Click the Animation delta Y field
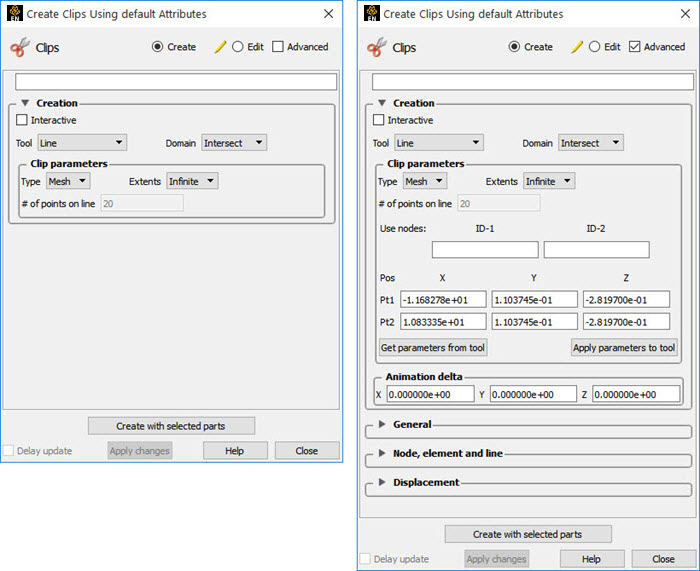The image size is (700, 571). click(x=533, y=394)
